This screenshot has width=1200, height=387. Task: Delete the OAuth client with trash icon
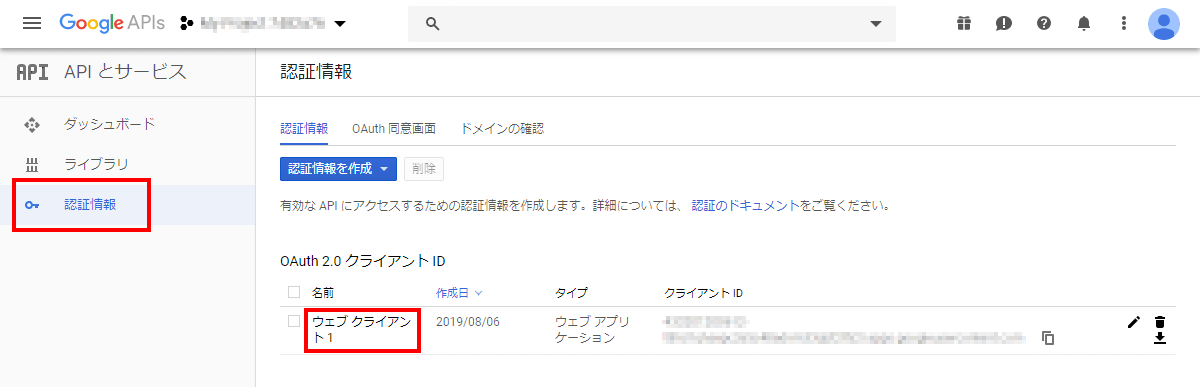1160,321
